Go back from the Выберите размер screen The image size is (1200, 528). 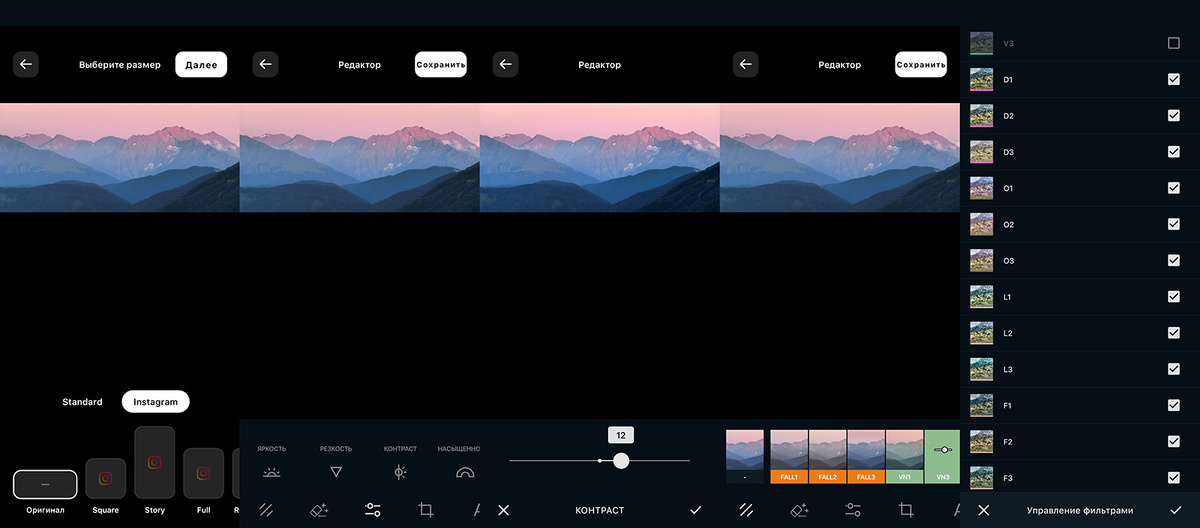(x=26, y=64)
